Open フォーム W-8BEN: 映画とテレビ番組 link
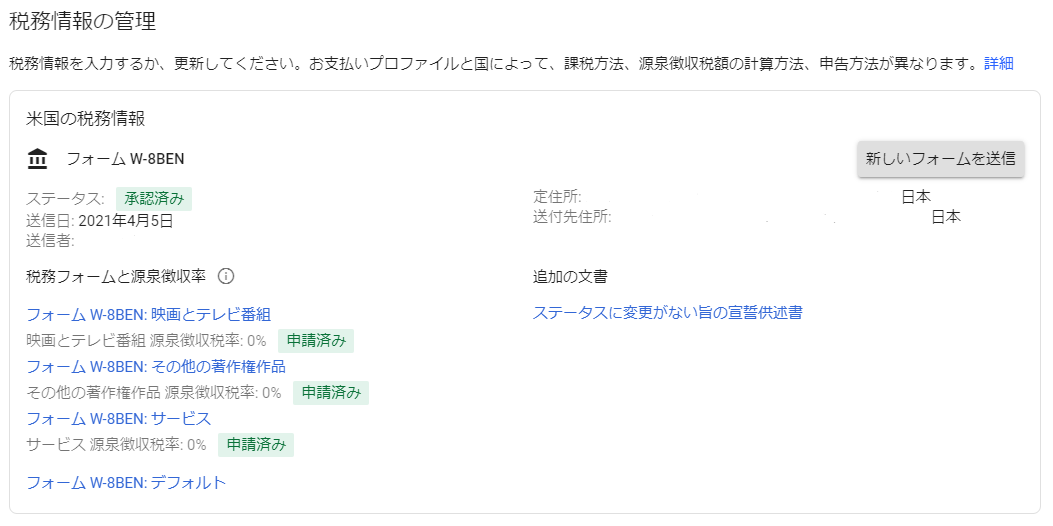This screenshot has width=1053, height=526. [x=148, y=314]
